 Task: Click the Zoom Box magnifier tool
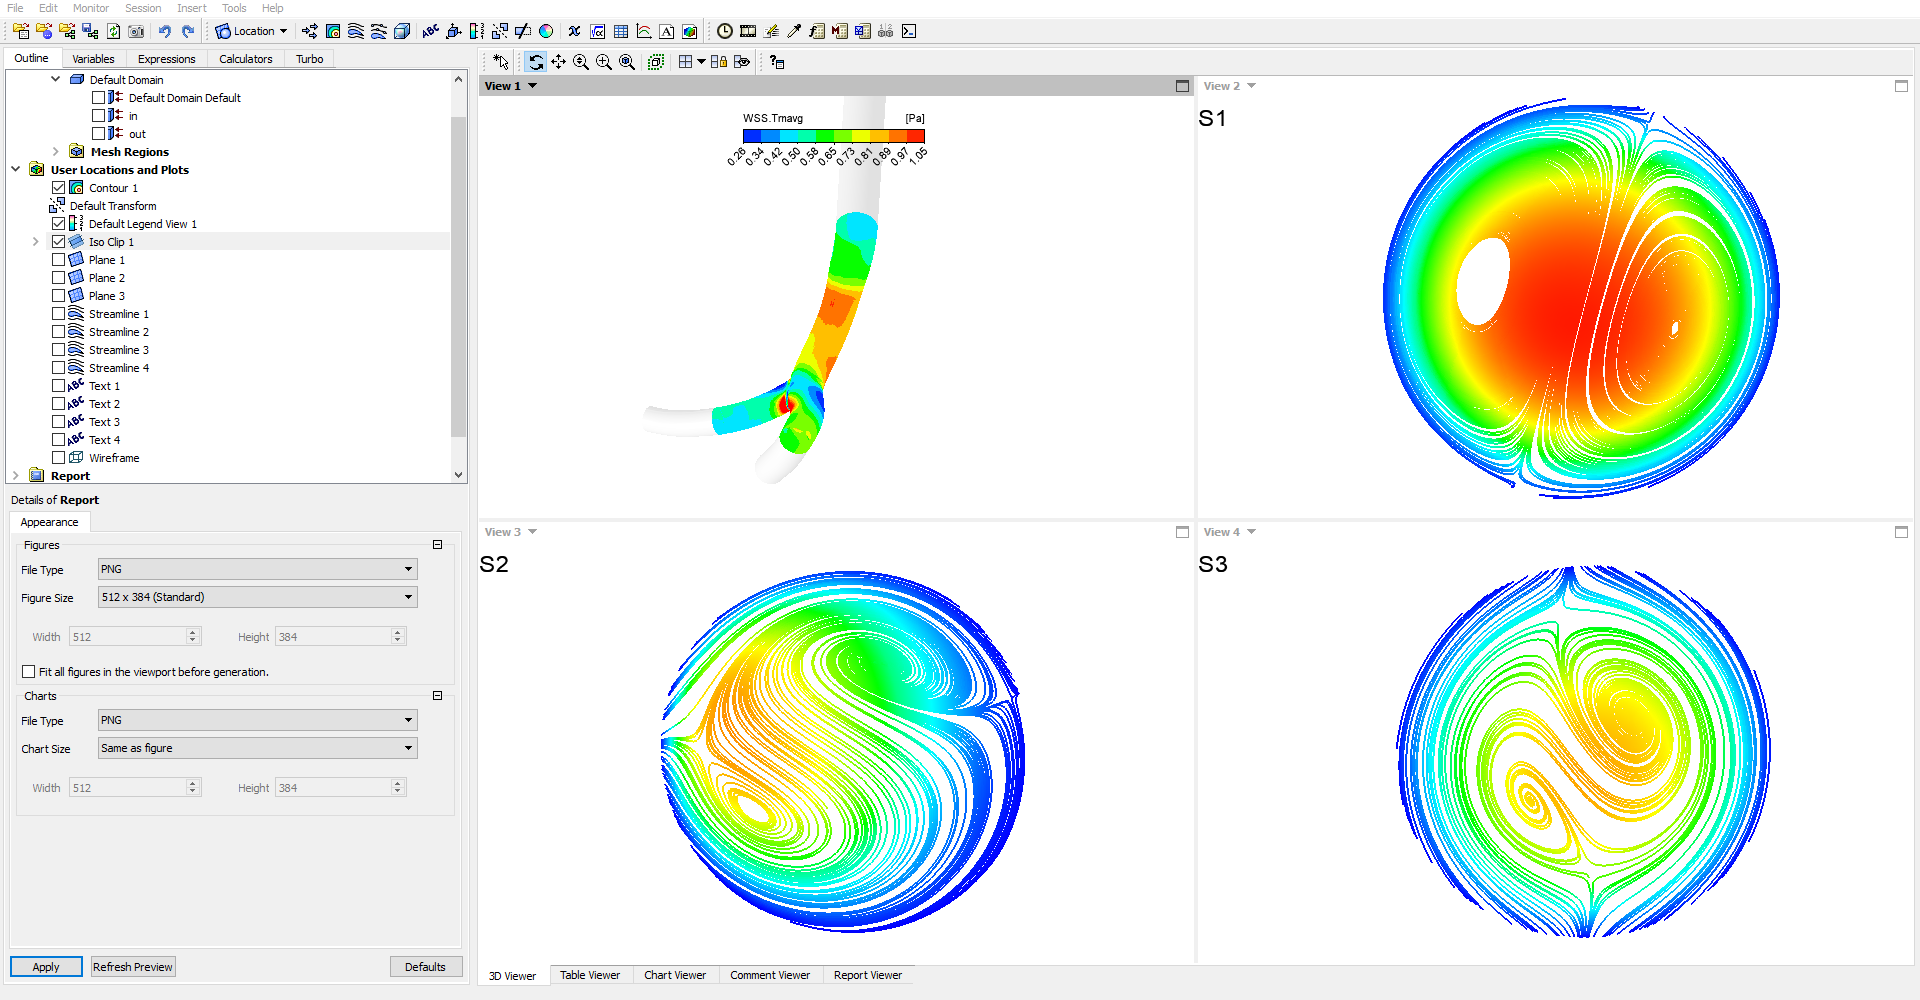point(604,62)
